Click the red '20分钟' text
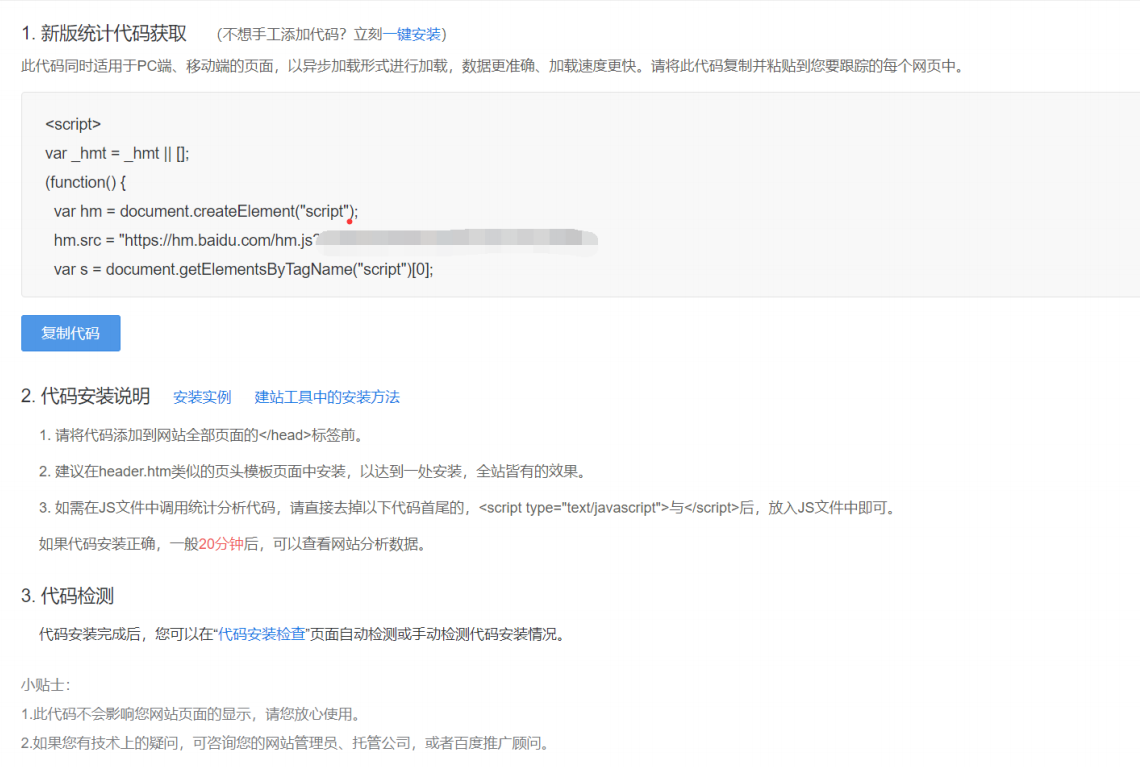Image resolution: width=1140 pixels, height=767 pixels. tap(221, 544)
